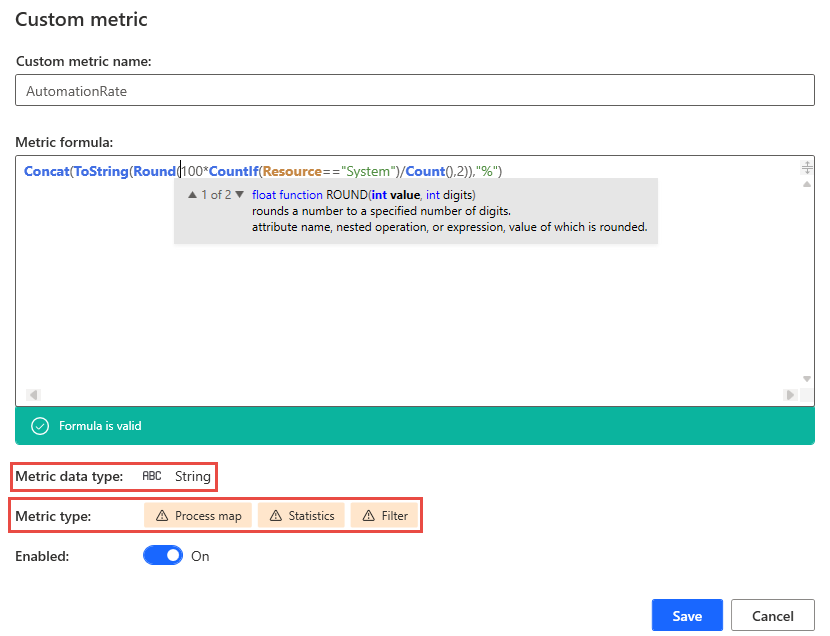Image resolution: width=830 pixels, height=636 pixels.
Task: Select the Process map metric type
Action: (x=197, y=515)
